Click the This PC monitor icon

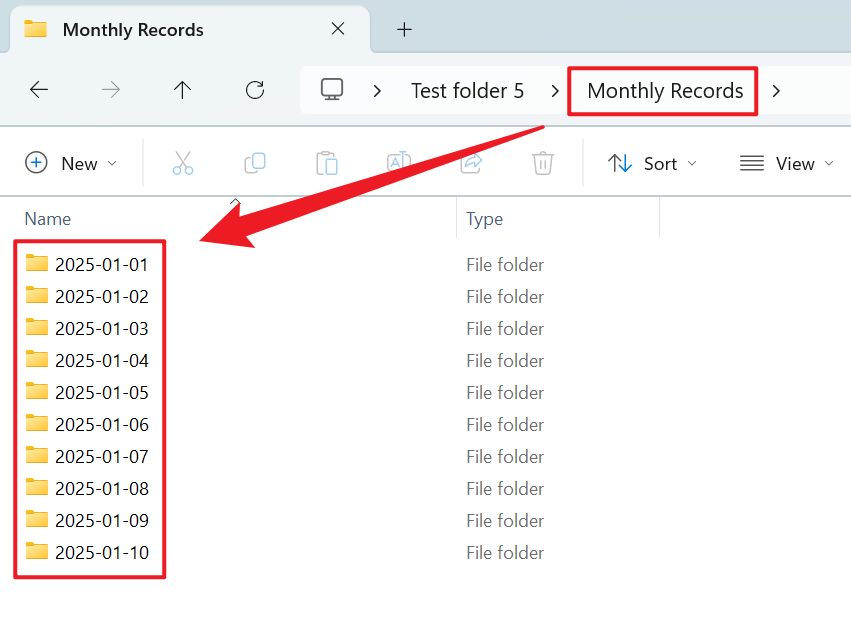(x=332, y=90)
